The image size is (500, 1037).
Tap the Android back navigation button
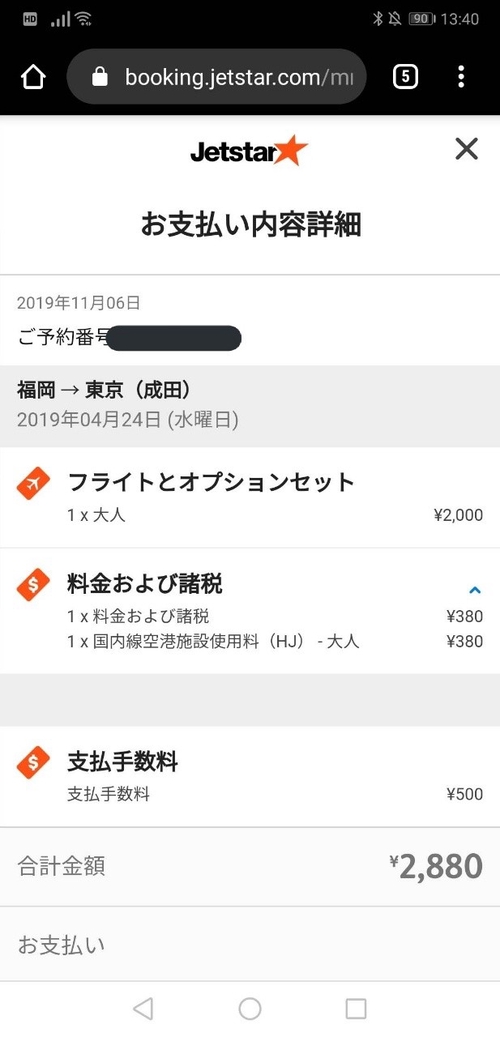point(143,1009)
